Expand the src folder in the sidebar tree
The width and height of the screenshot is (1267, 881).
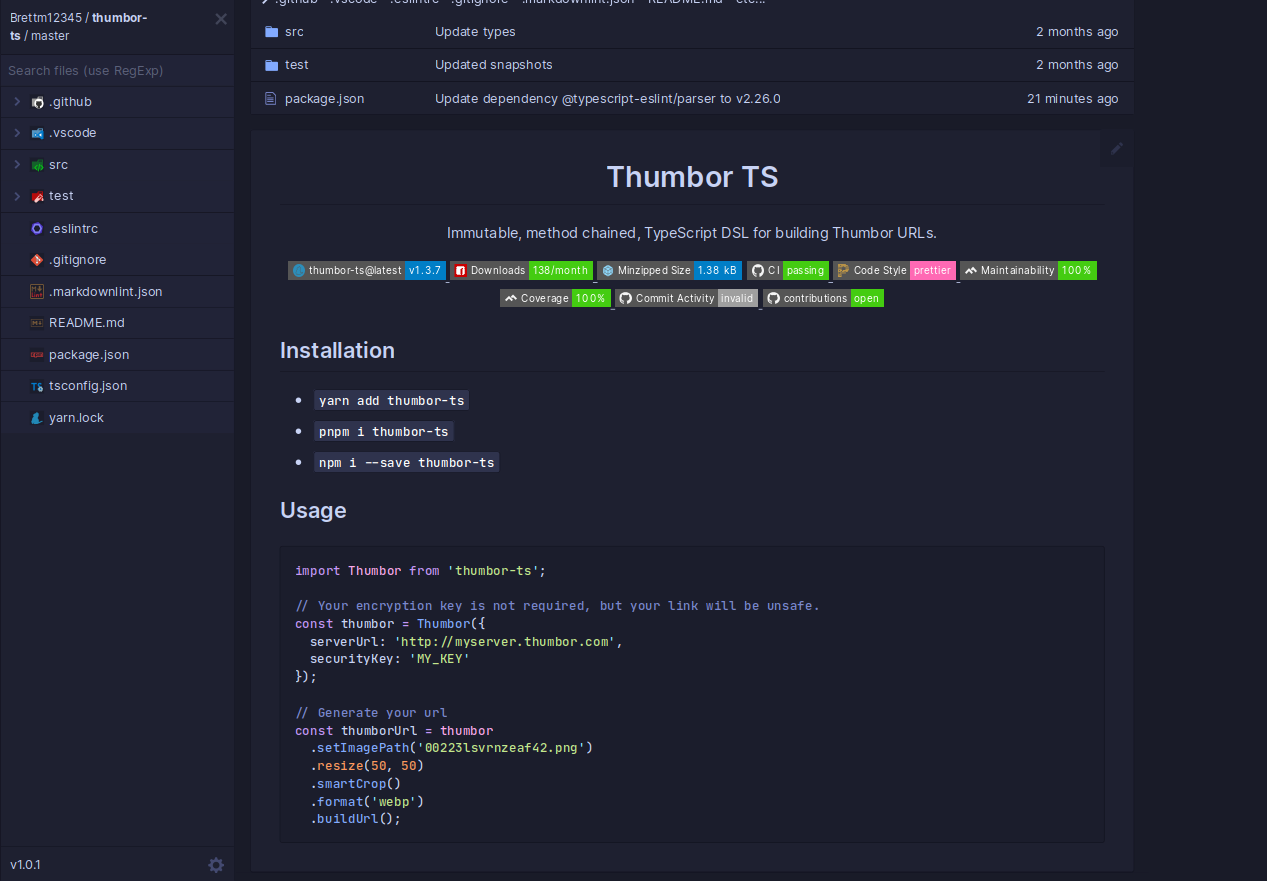click(16, 164)
